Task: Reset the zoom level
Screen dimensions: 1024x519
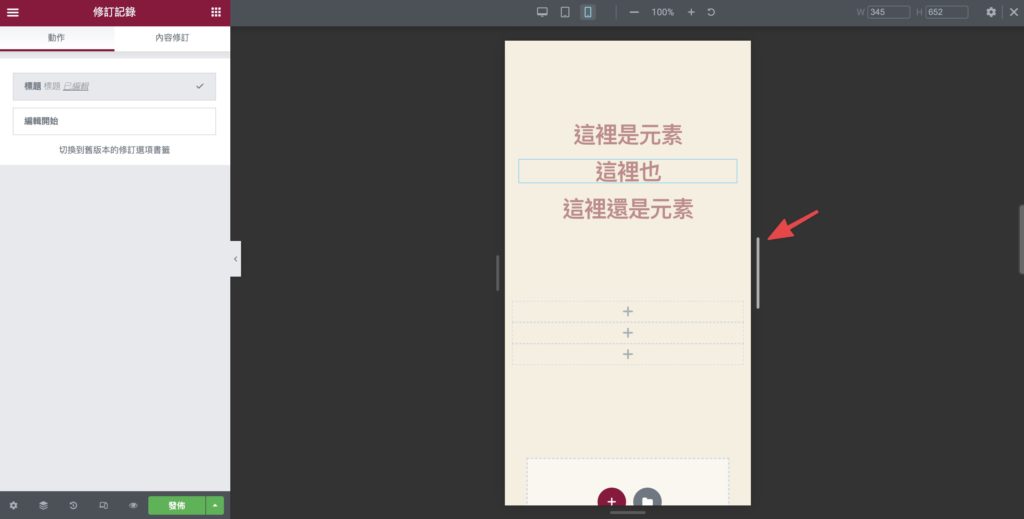Action: coord(711,12)
